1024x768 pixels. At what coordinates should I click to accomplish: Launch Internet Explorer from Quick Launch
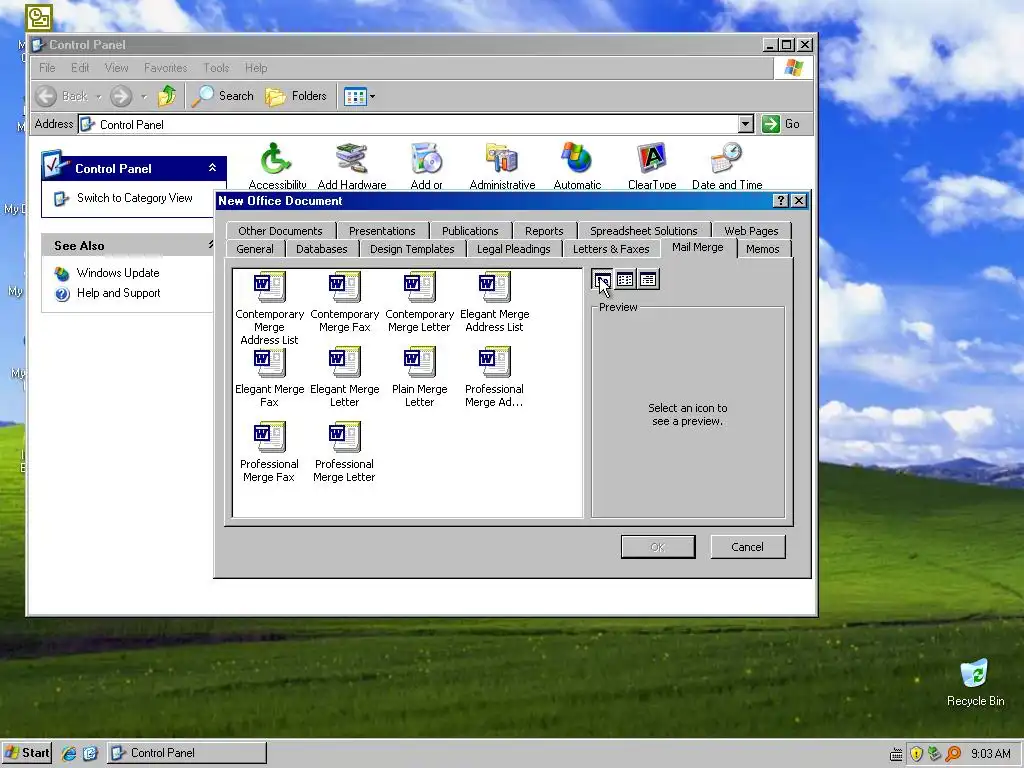69,753
